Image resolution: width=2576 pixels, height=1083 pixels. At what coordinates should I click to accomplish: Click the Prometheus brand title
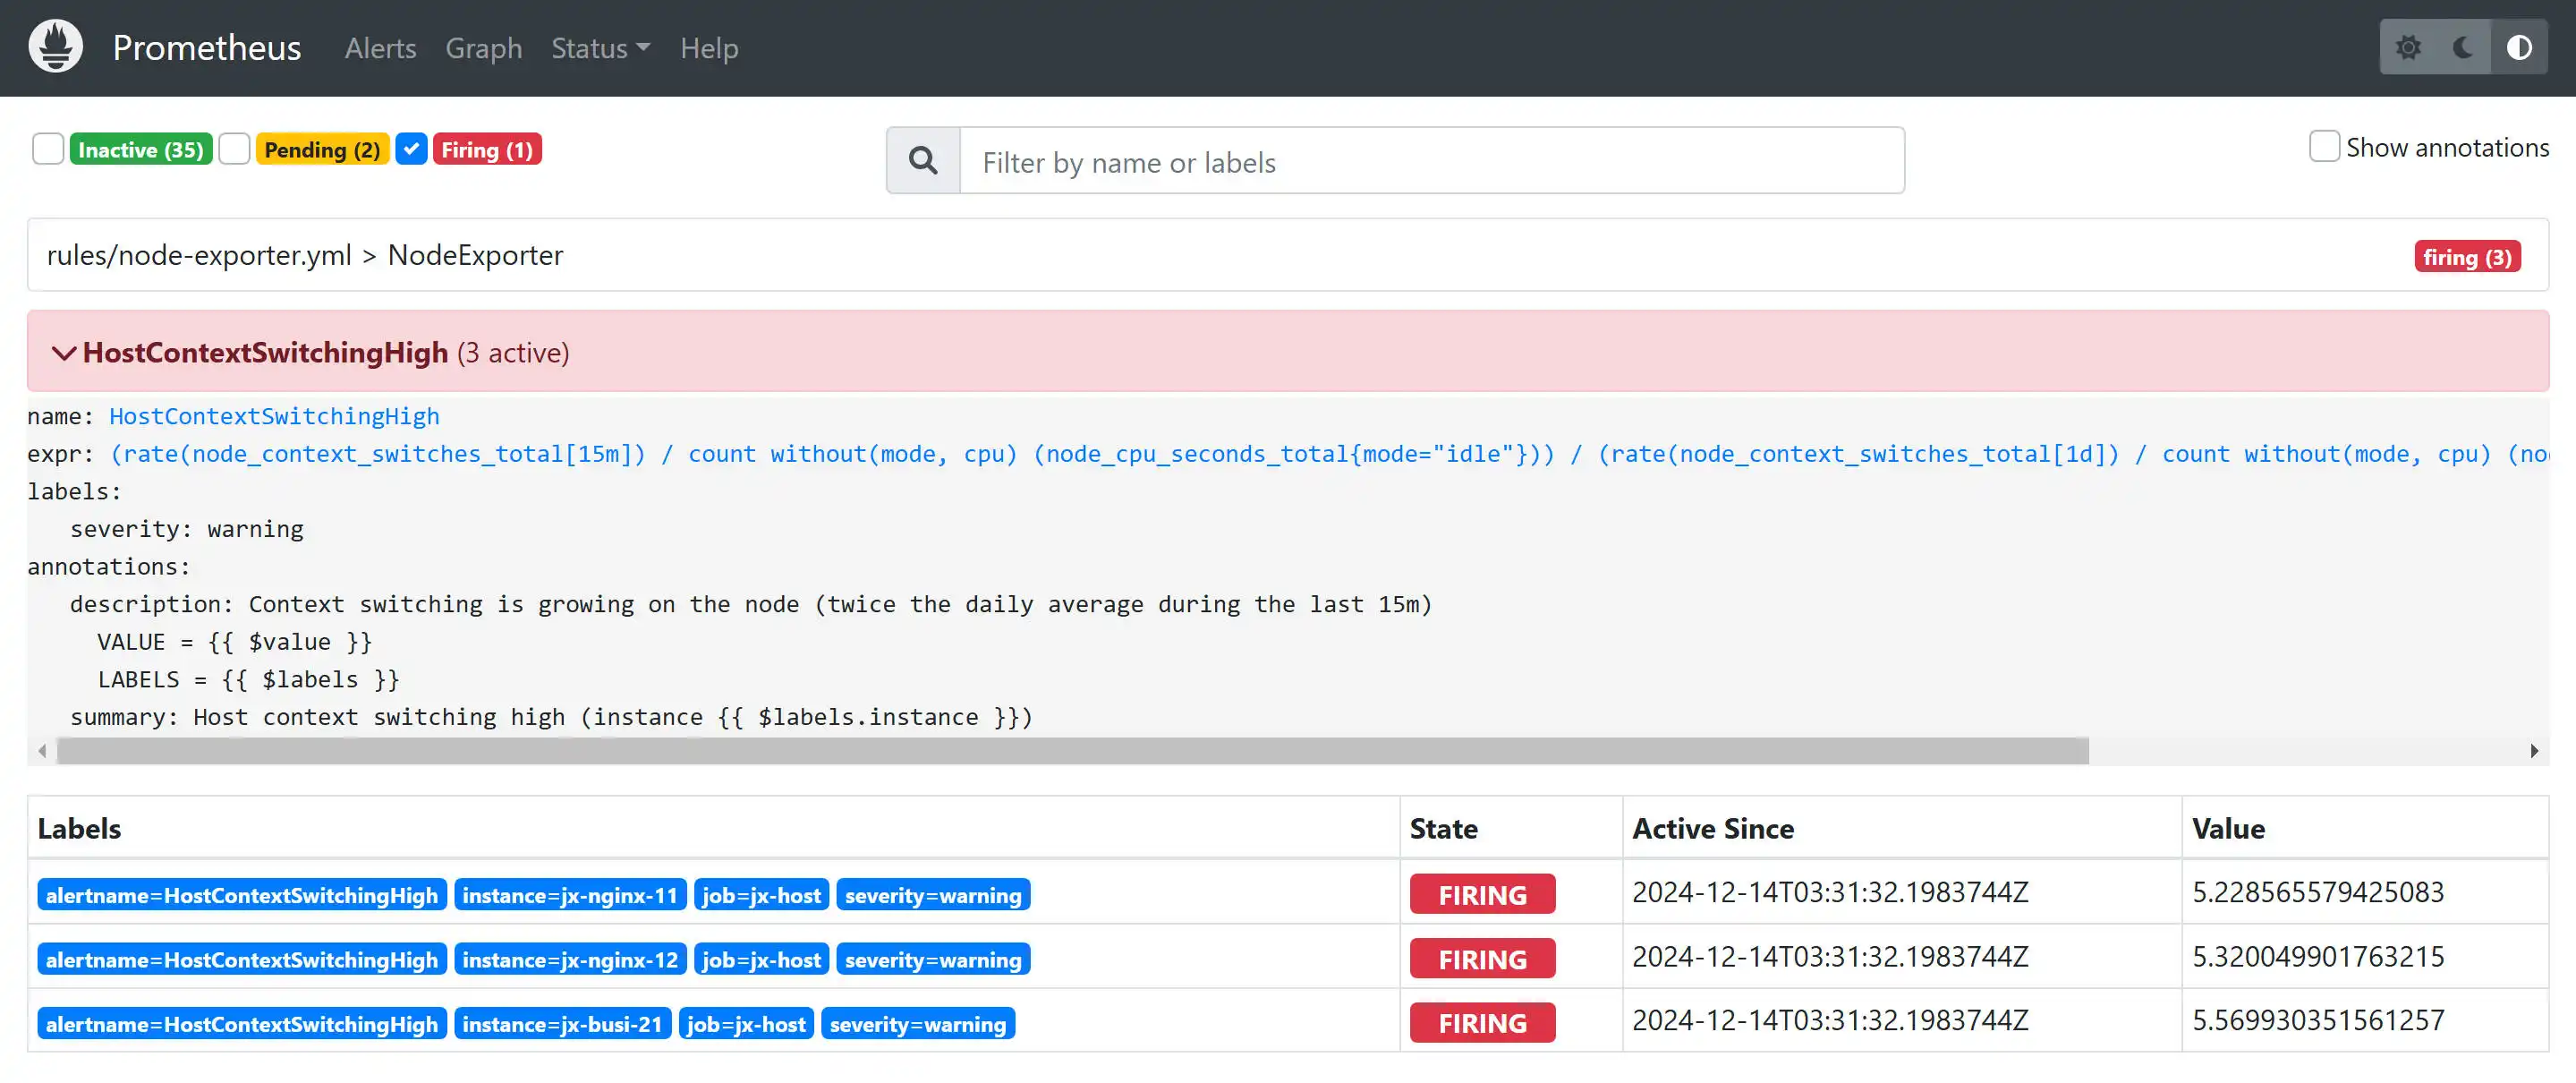coord(206,48)
